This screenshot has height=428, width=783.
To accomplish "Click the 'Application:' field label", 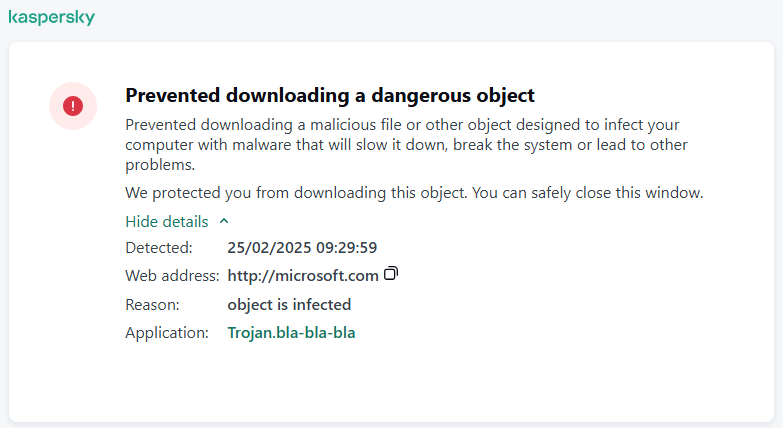I will click(167, 332).
